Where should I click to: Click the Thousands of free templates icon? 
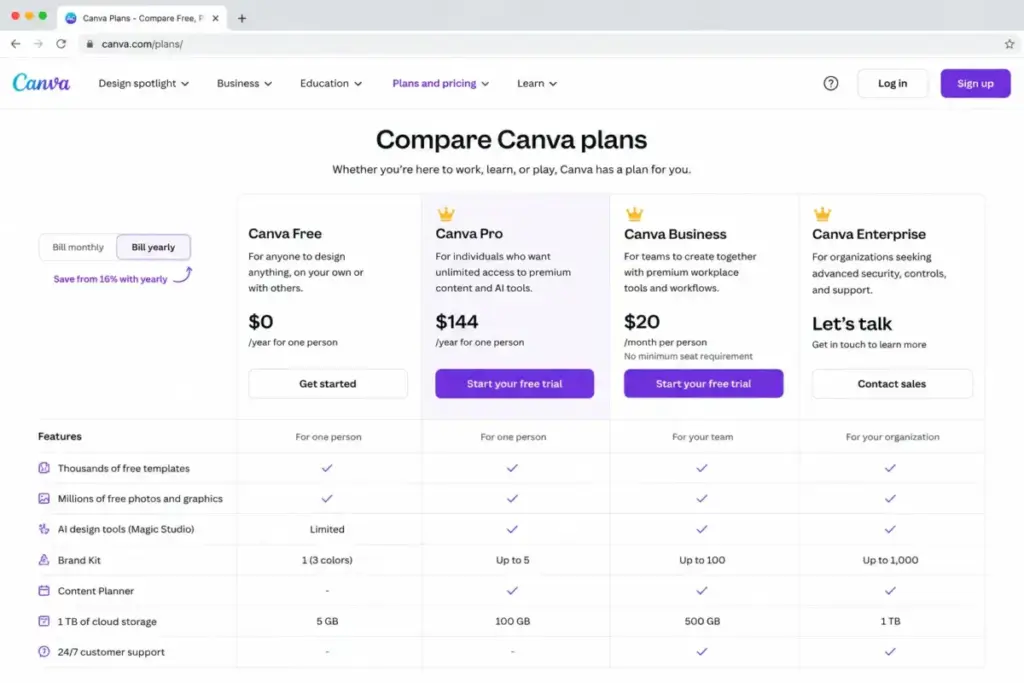44,468
